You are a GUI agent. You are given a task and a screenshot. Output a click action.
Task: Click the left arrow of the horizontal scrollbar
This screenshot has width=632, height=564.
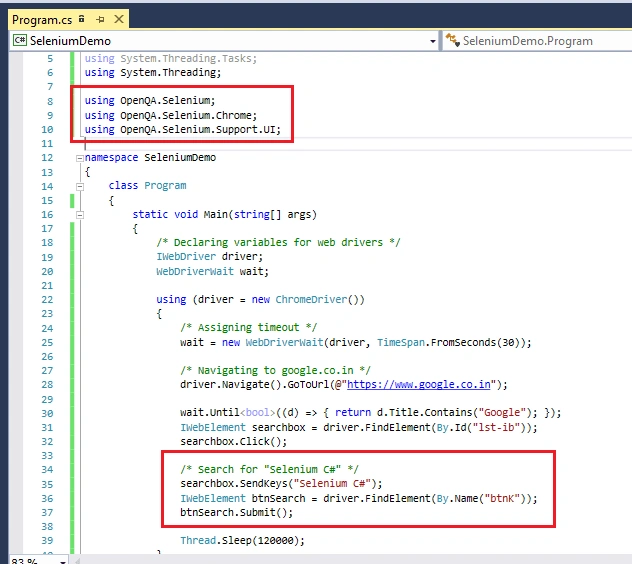pyautogui.click(x=77, y=561)
